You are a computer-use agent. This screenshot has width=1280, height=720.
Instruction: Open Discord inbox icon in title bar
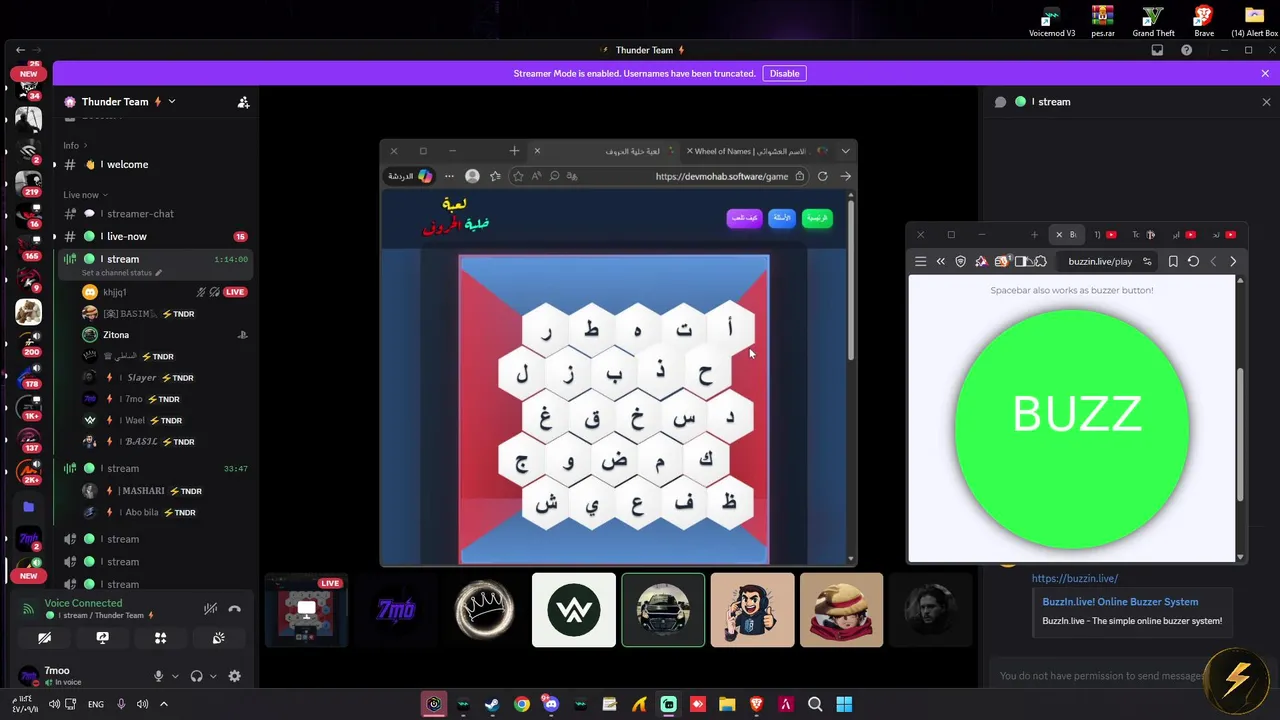1157,50
